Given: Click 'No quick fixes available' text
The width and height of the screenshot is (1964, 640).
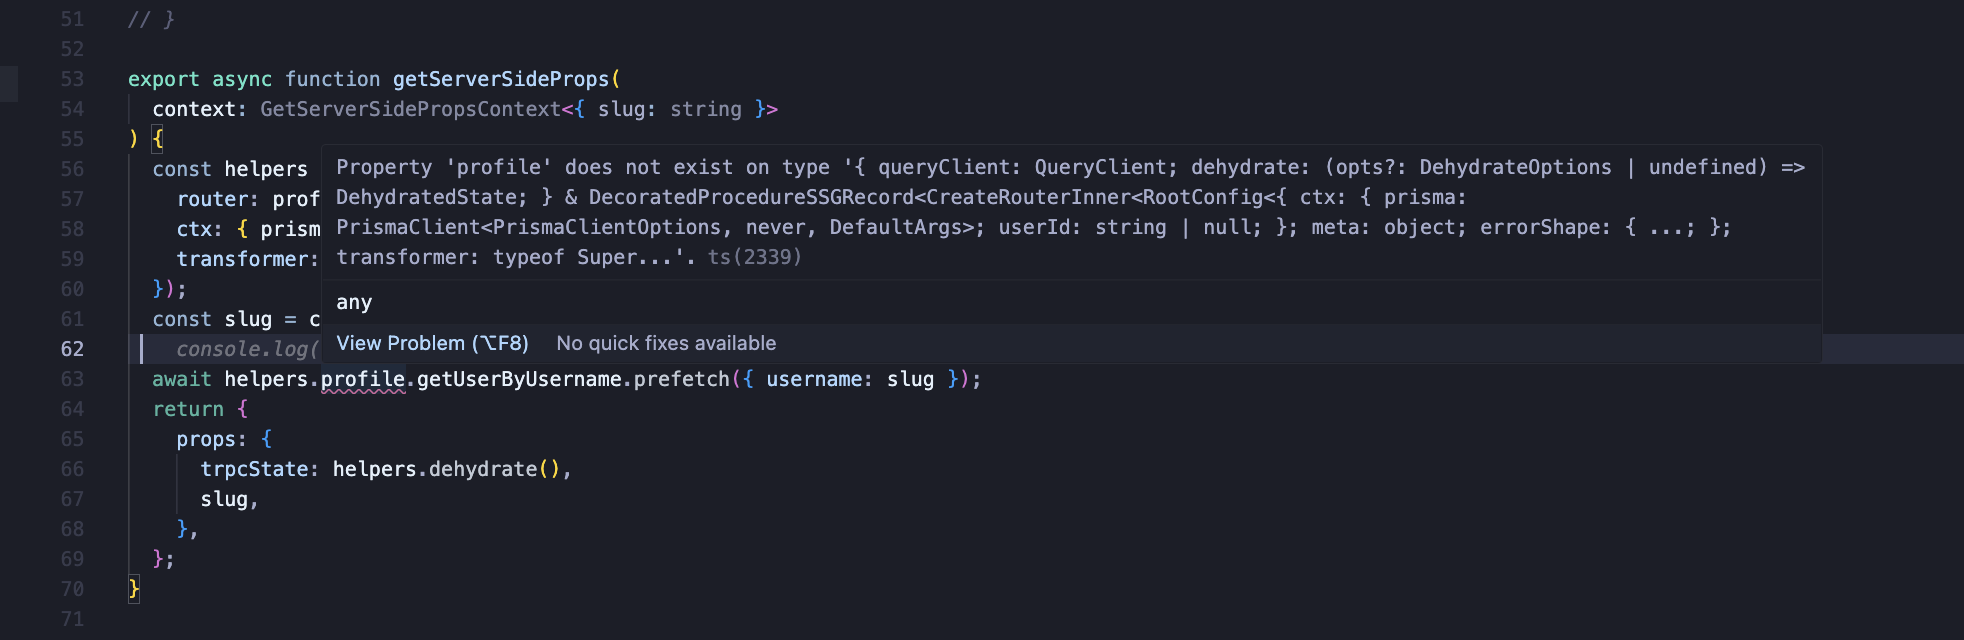Looking at the screenshot, I should tap(666, 343).
